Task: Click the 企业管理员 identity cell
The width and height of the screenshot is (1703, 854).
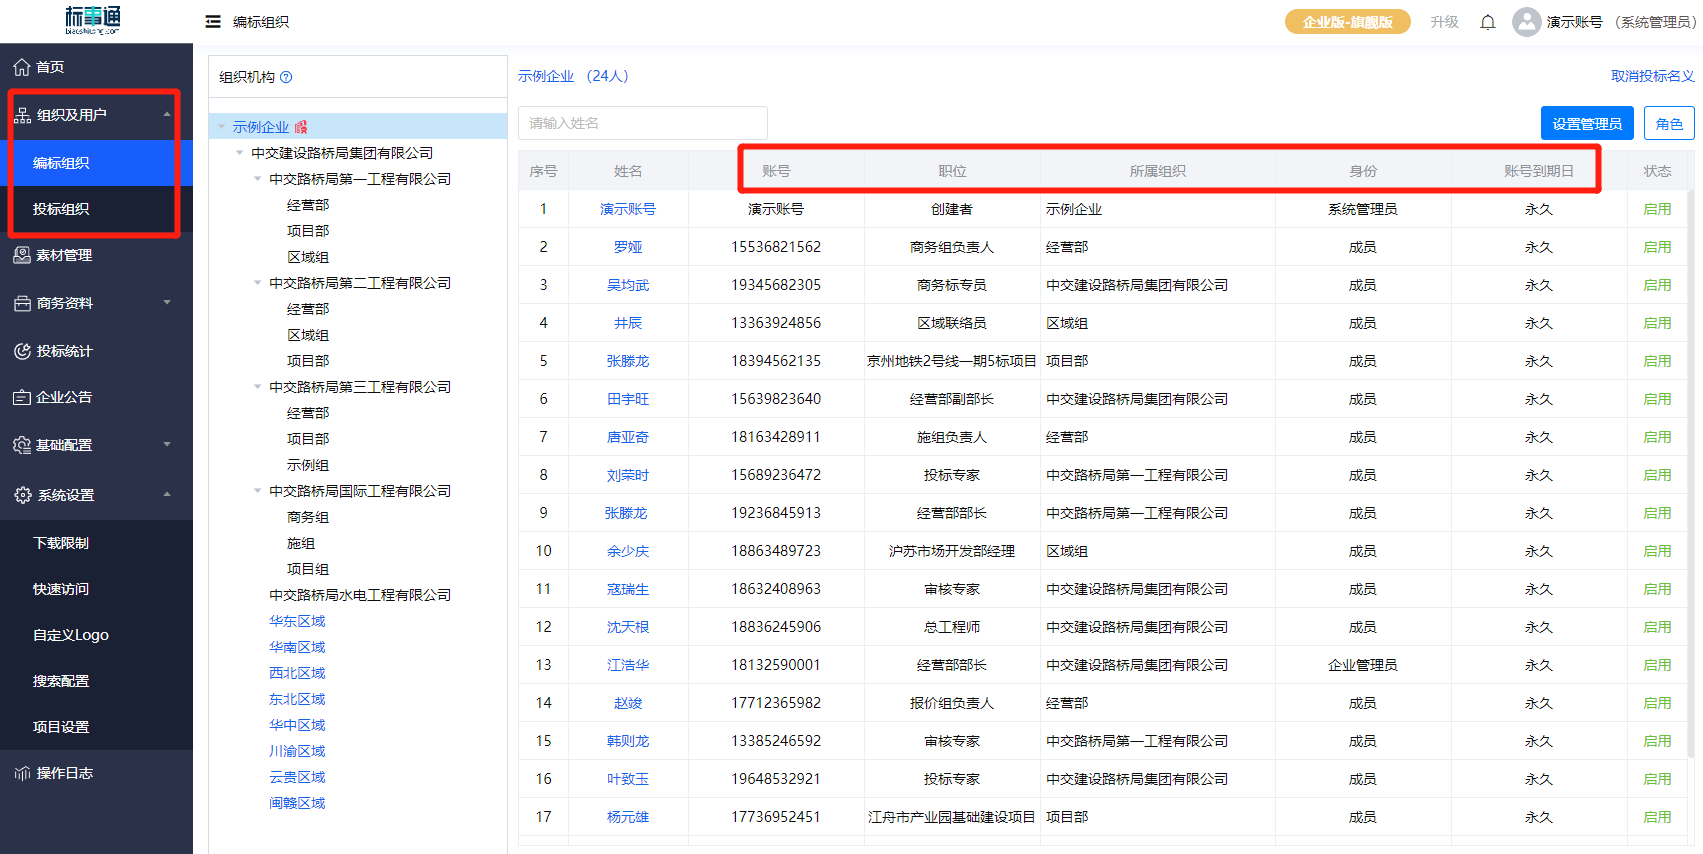Action: (1362, 665)
